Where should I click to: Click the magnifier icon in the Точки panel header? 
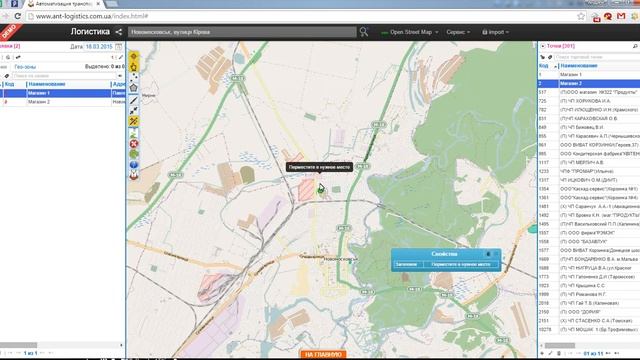635,46
